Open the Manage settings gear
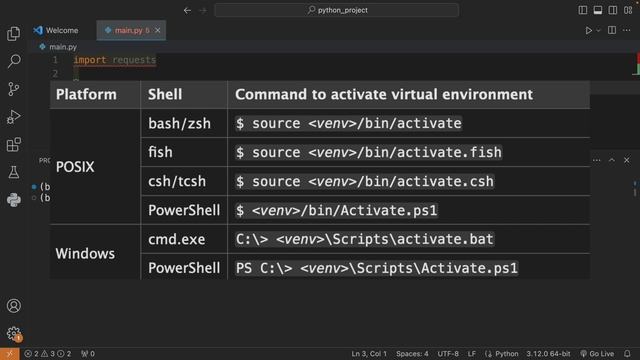 [x=13, y=333]
